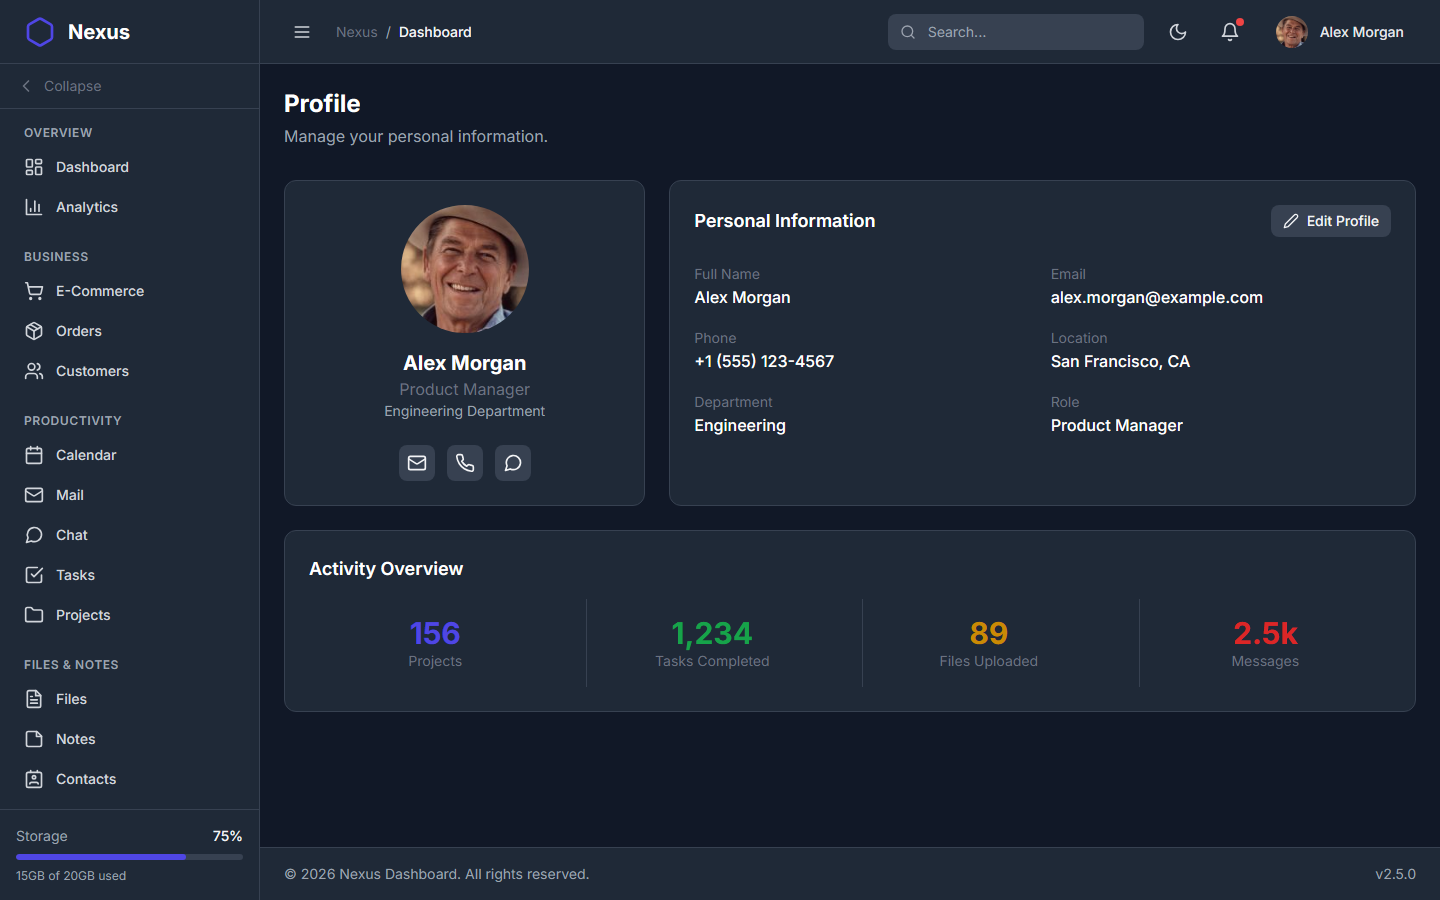The width and height of the screenshot is (1440, 900).
Task: Click the Nexus breadcrumb link
Action: pos(356,32)
